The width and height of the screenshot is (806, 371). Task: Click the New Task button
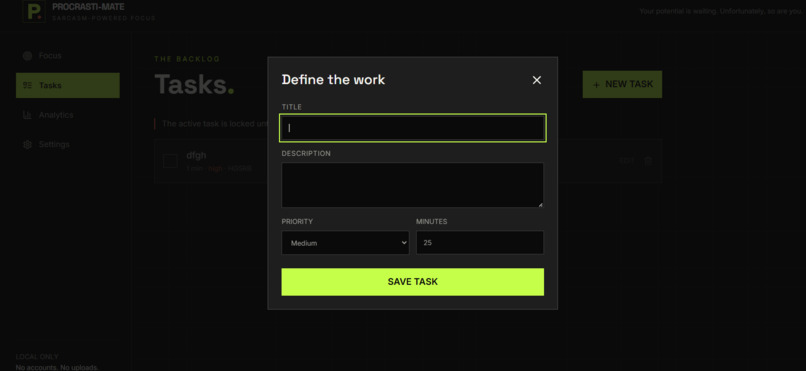[x=622, y=84]
